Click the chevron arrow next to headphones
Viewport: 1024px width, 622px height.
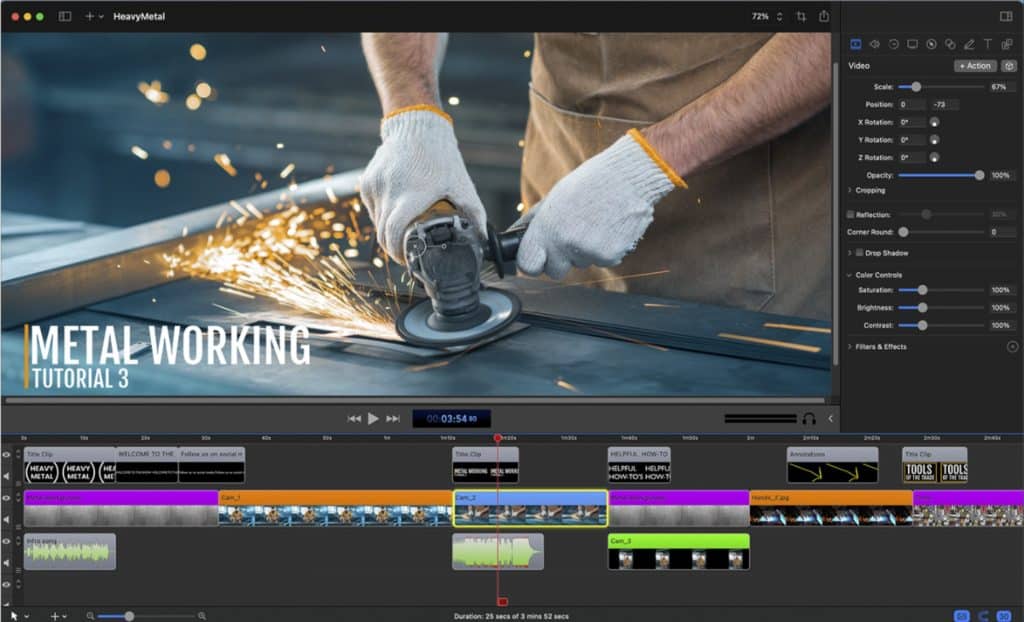[831, 419]
